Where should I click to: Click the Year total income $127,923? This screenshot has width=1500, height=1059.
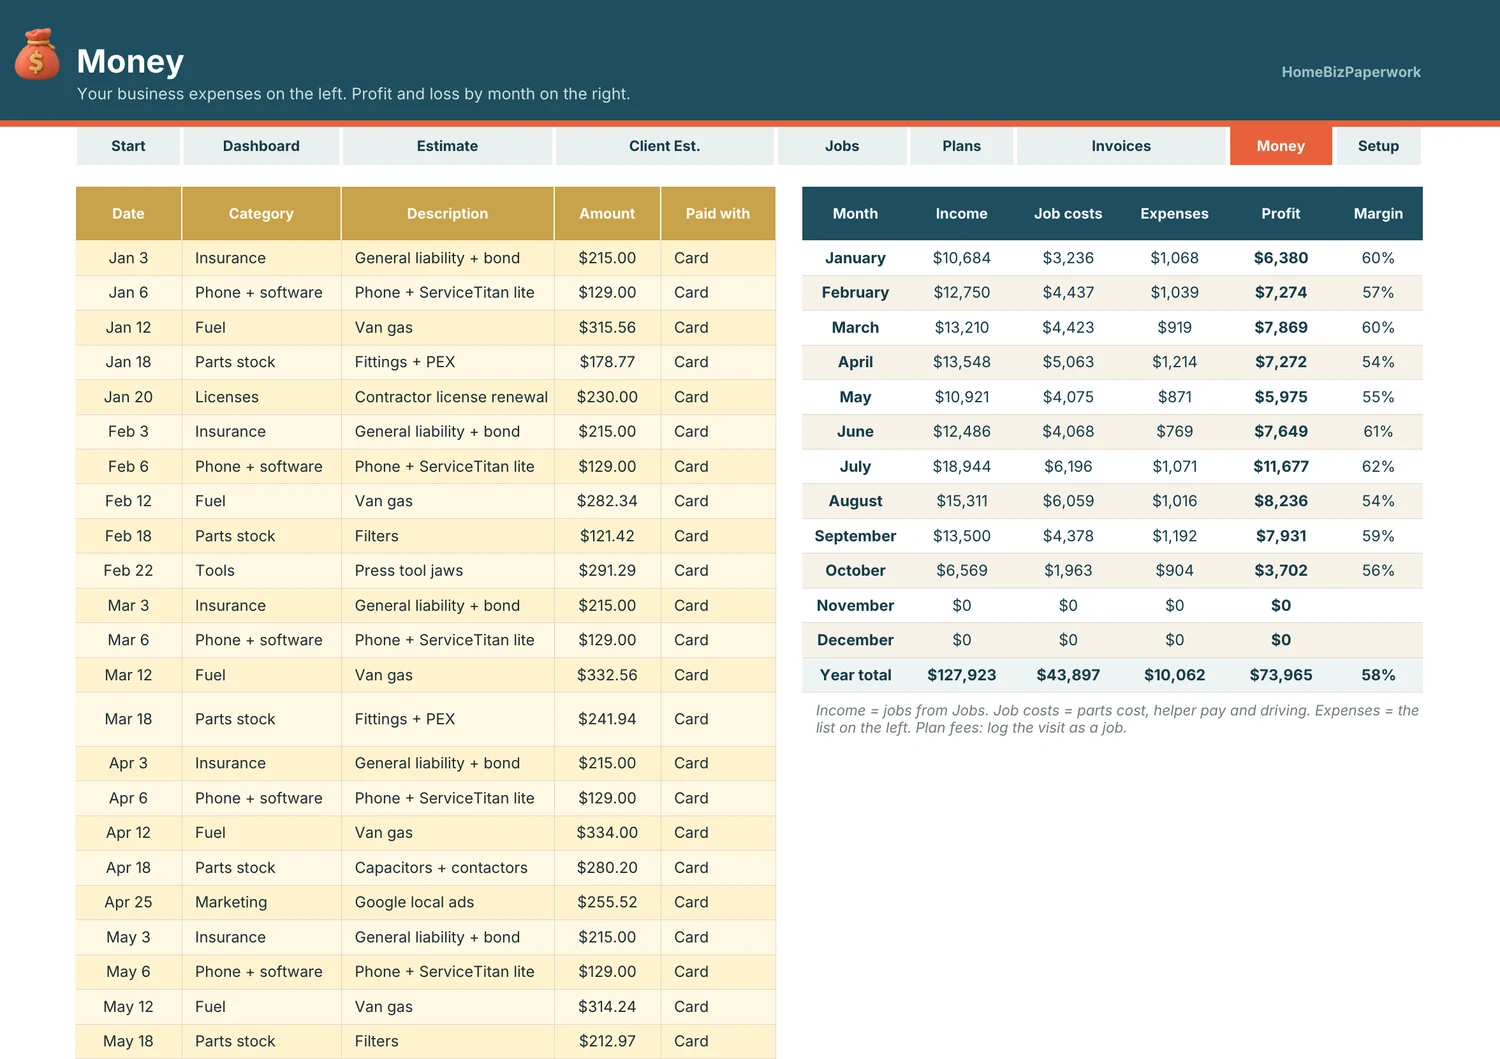[x=962, y=675]
